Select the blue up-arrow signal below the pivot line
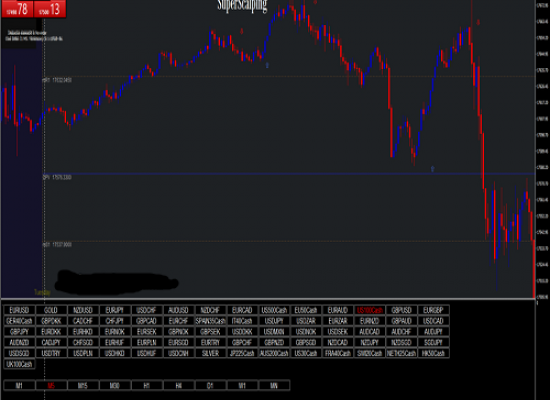This screenshot has height=400, width=550. (432, 169)
